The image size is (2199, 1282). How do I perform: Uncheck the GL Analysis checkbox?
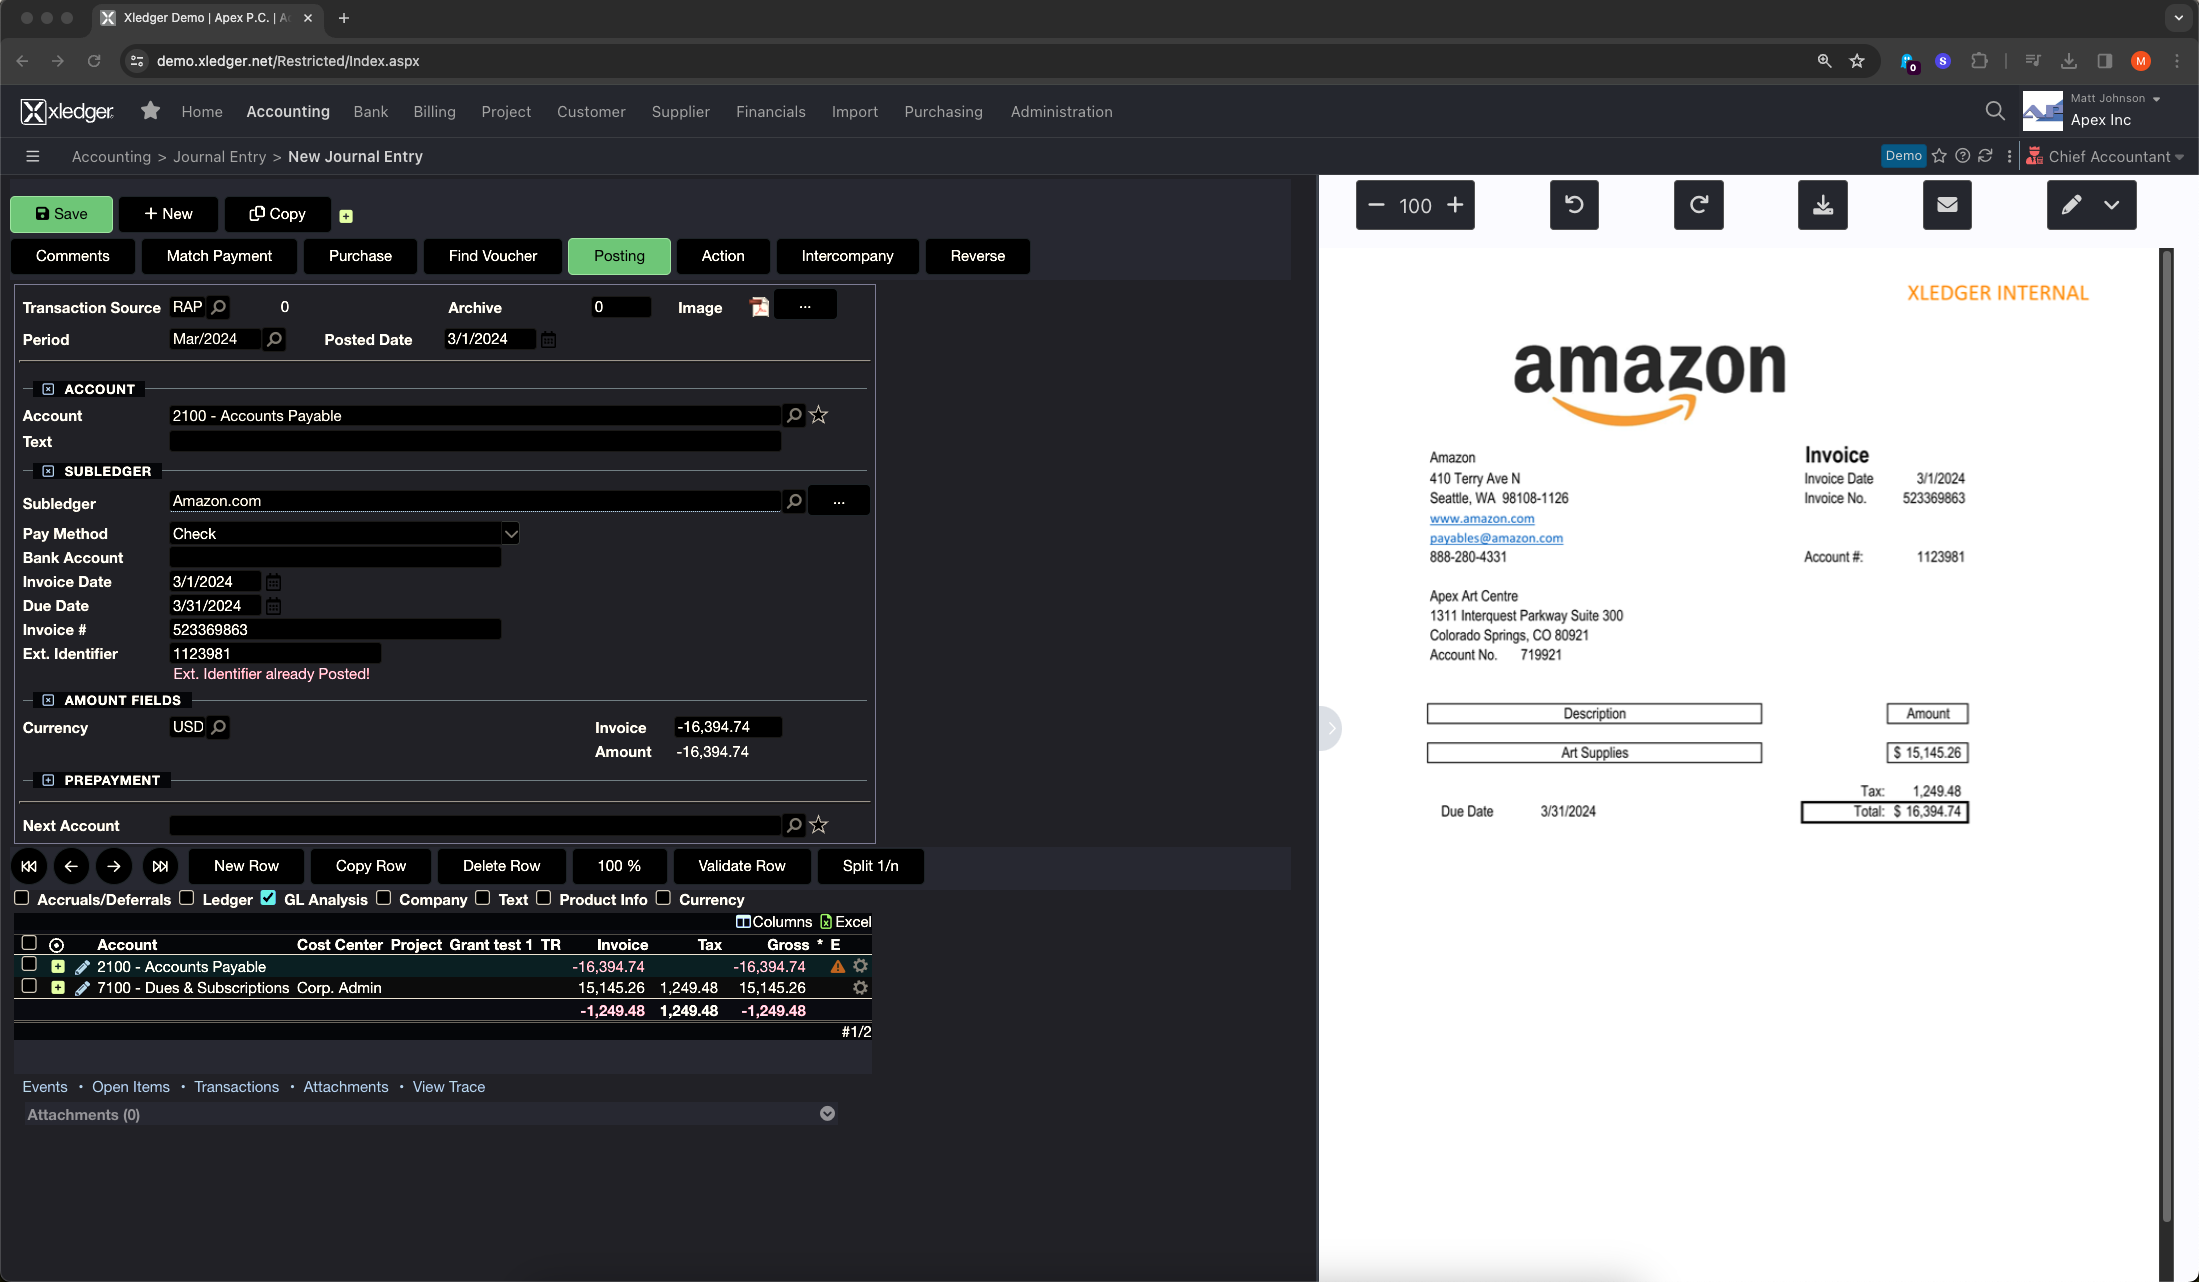click(268, 898)
